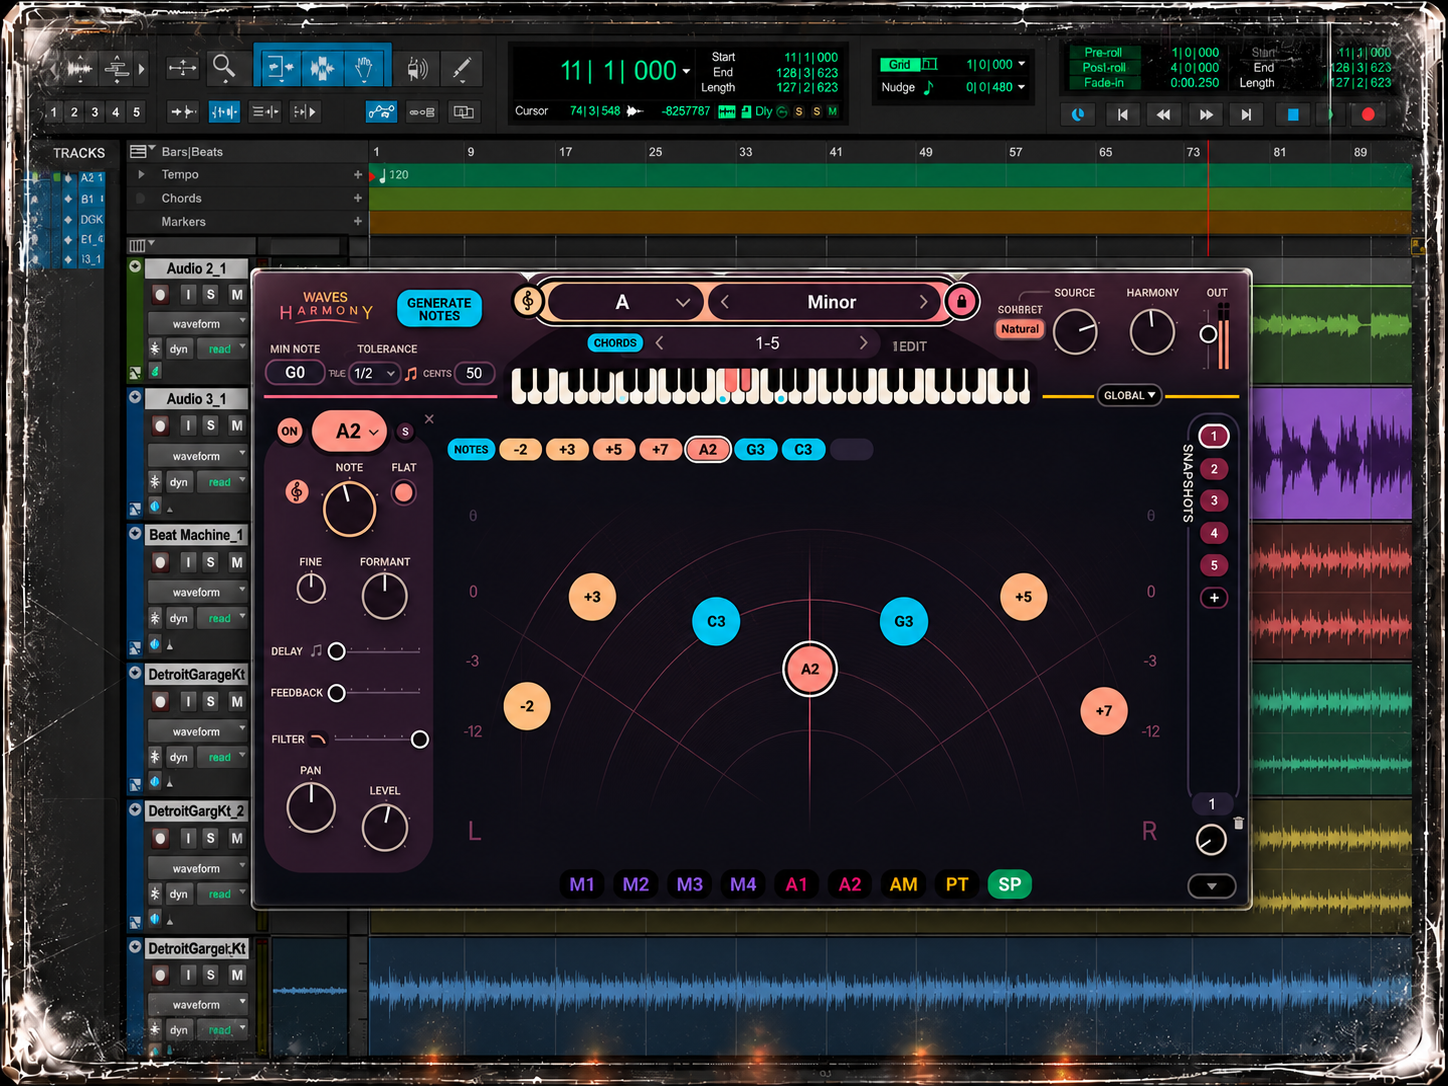Select the AM mode tab
The height and width of the screenshot is (1086, 1448).
[903, 884]
